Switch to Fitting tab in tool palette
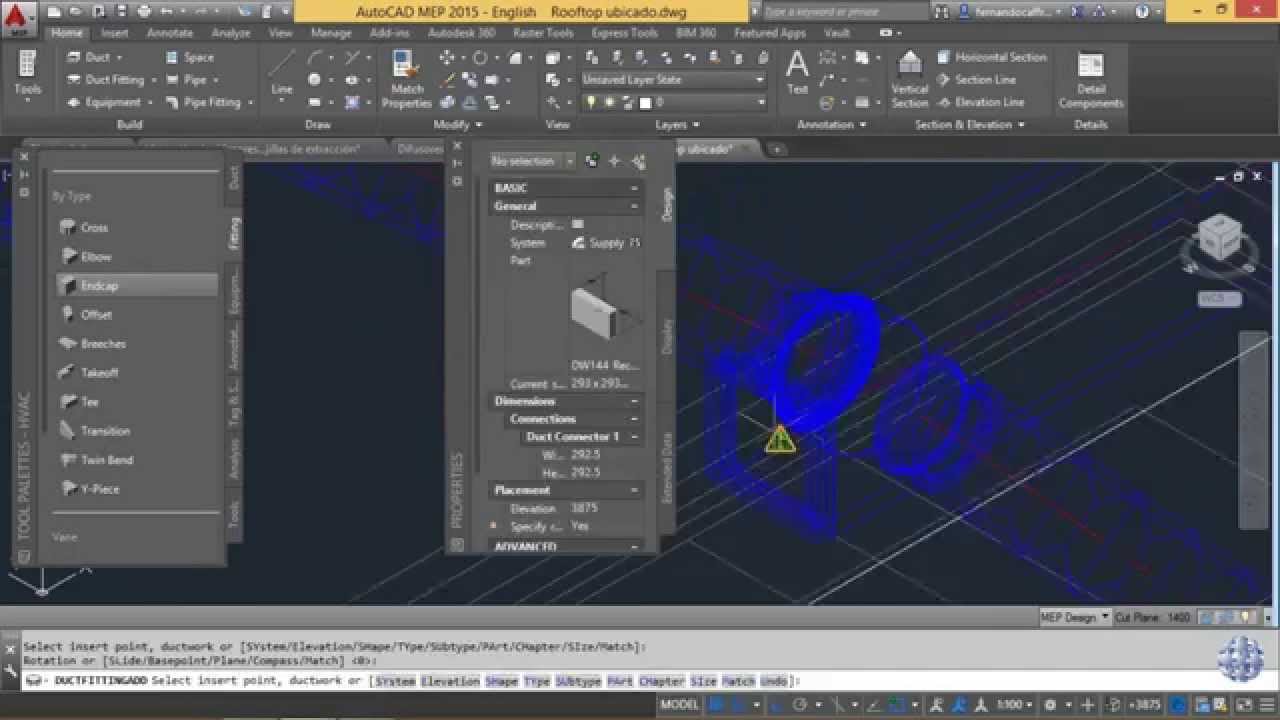This screenshot has height=720, width=1280. [x=234, y=231]
